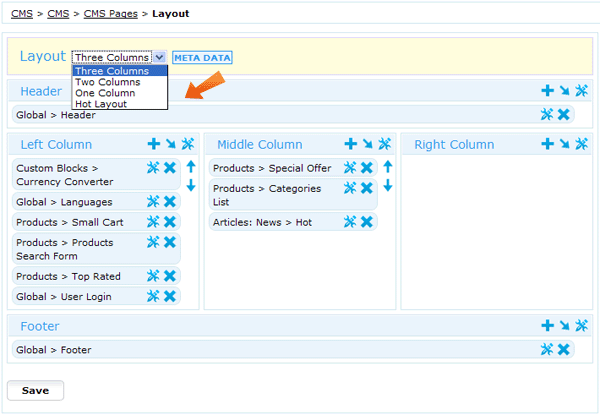This screenshot has height=415, width=600.
Task: Toggle the Layout dropdown arrow
Action: pyautogui.click(x=160, y=57)
